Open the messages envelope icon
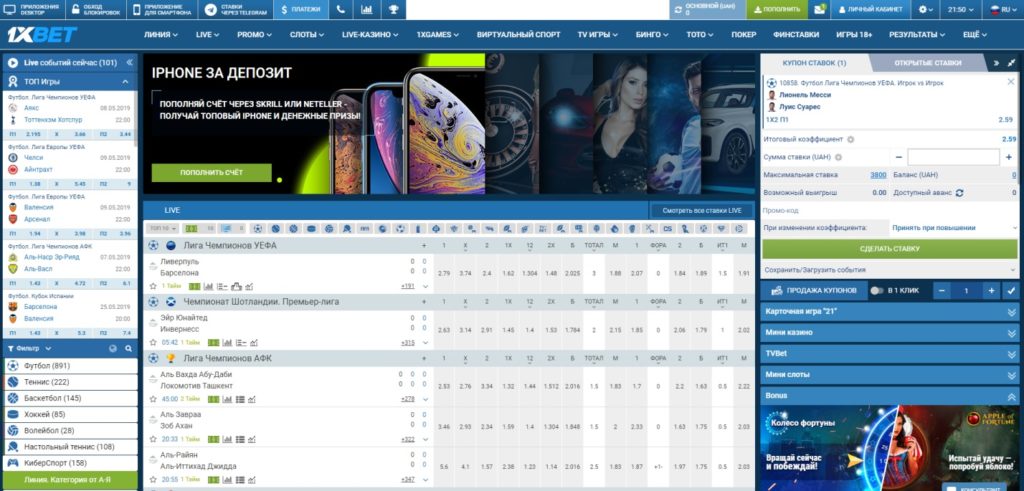Screen dimensions: 1024x491 819,10
